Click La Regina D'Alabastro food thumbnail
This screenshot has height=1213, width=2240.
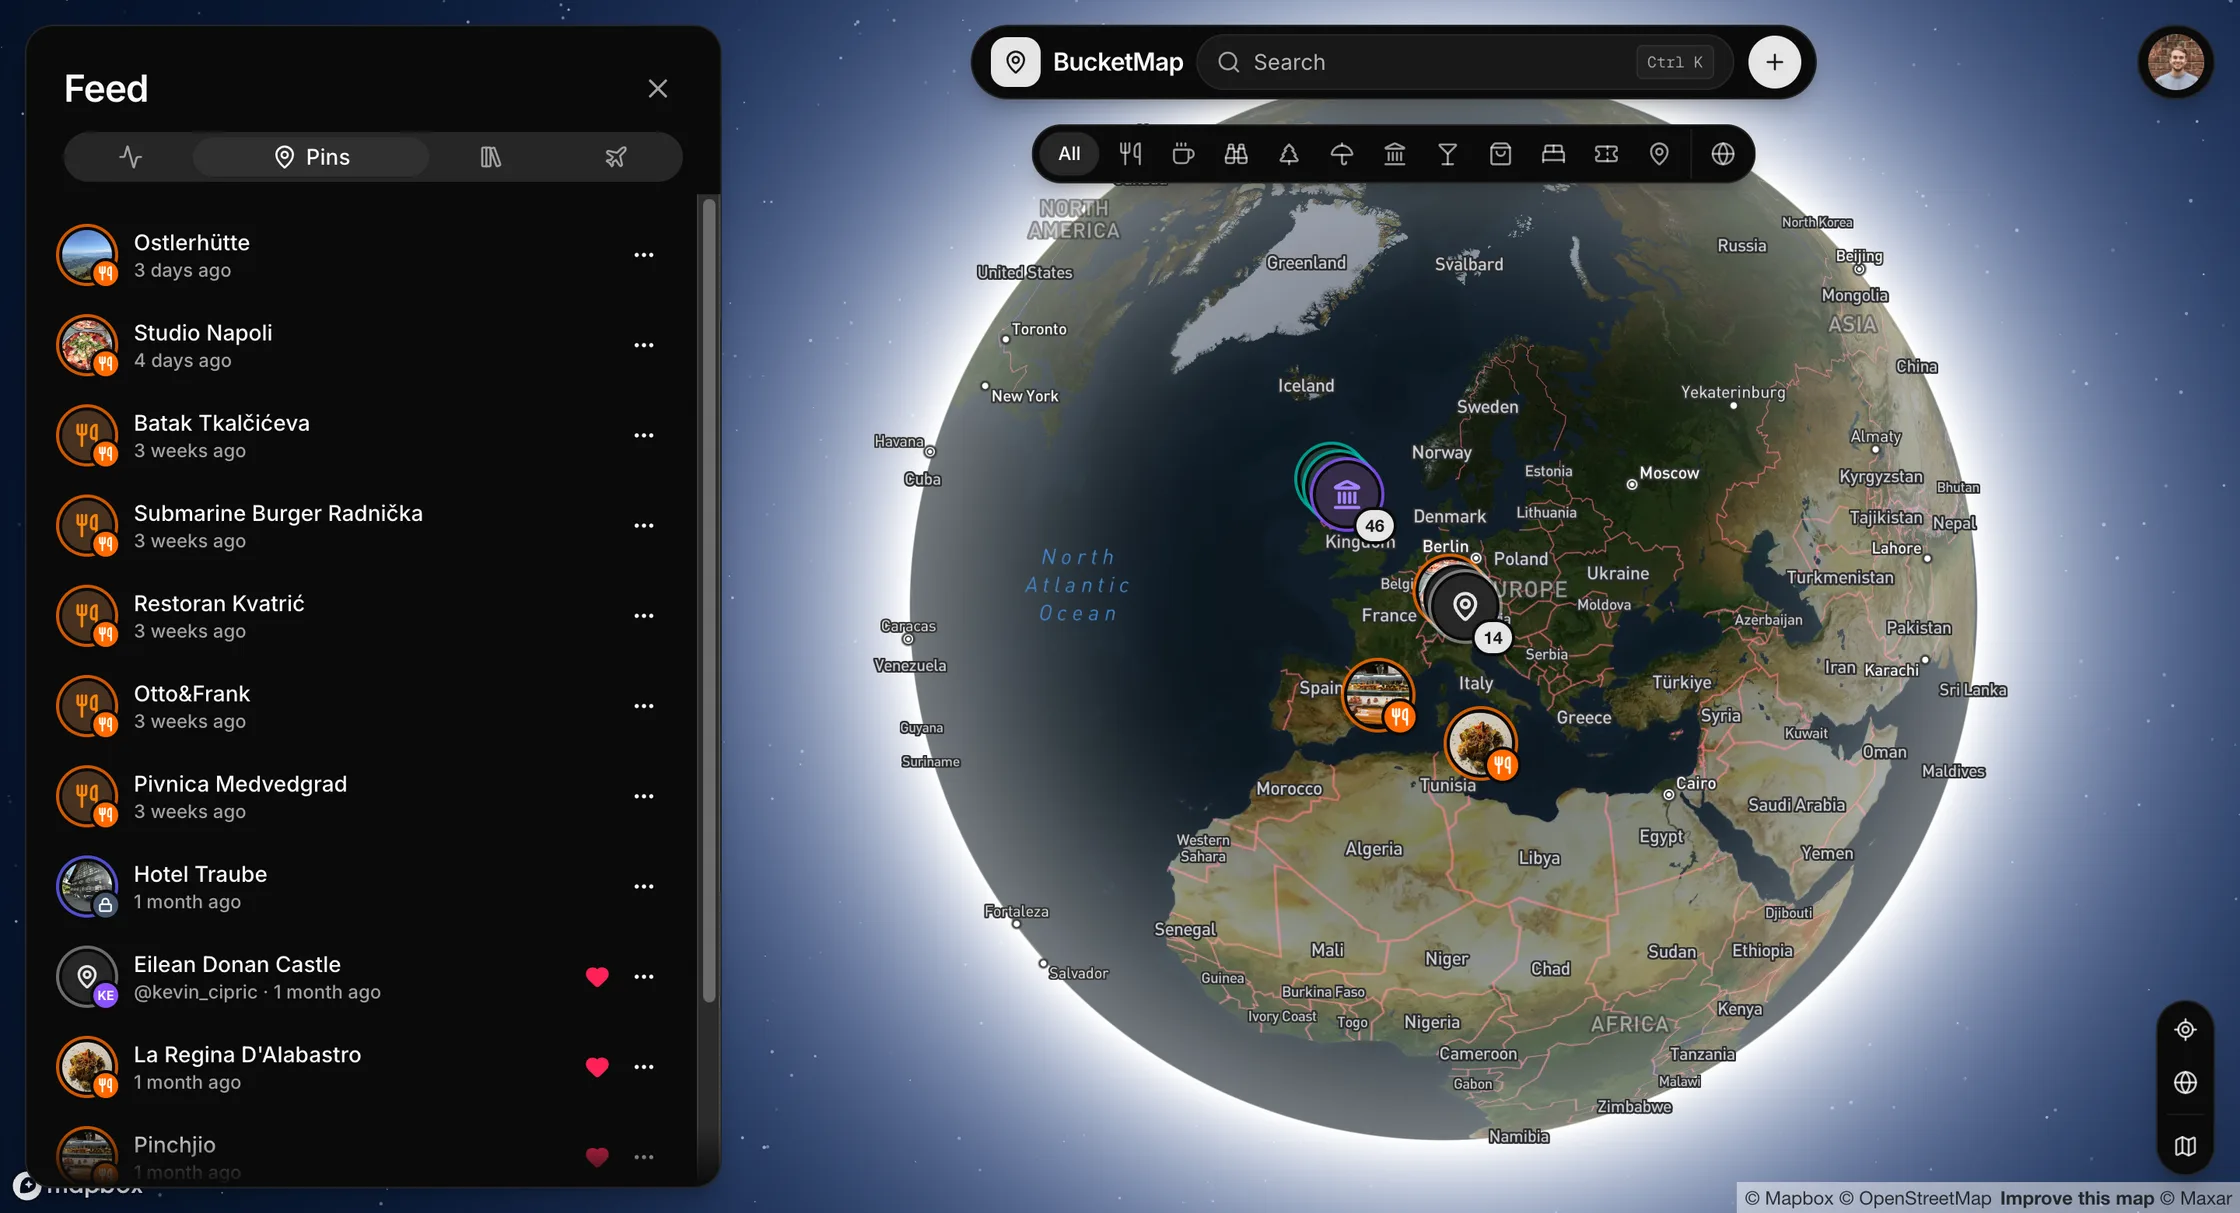[x=87, y=1067]
